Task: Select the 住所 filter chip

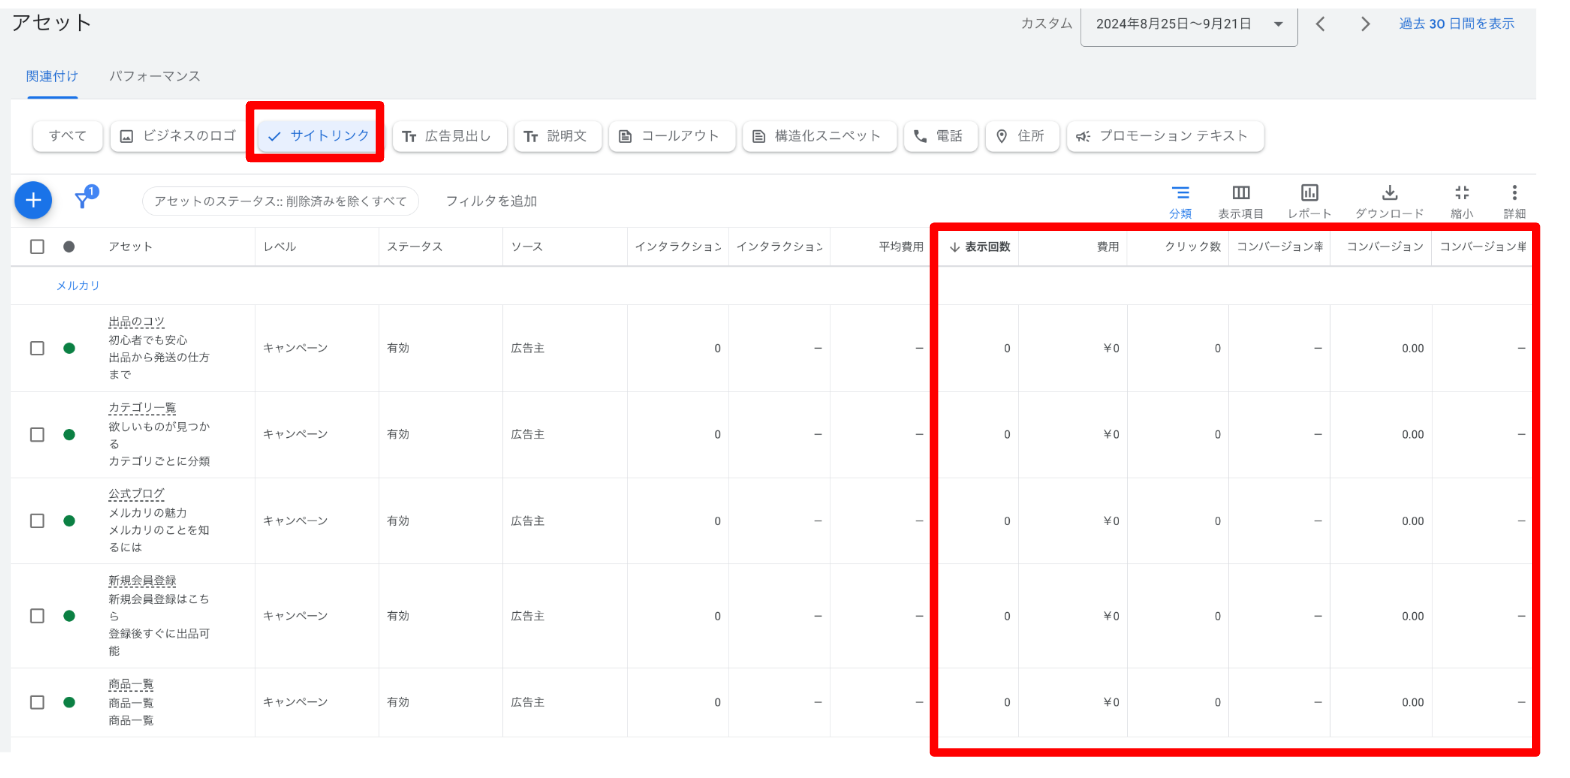Action: click(1022, 136)
